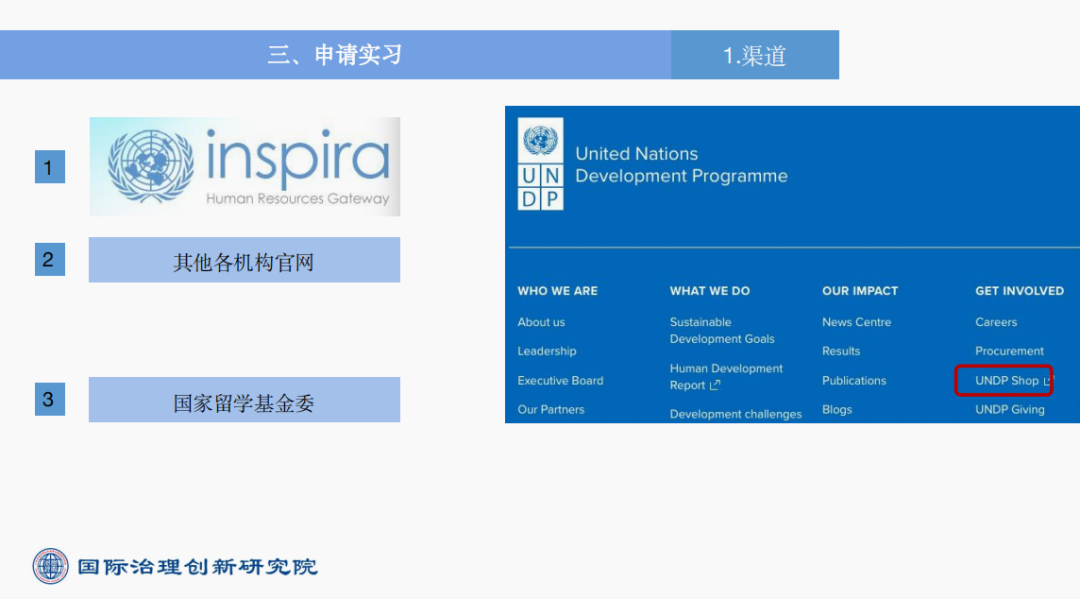This screenshot has width=1080, height=599.
Task: Click the external link icon after Human Development Report
Action: [715, 386]
